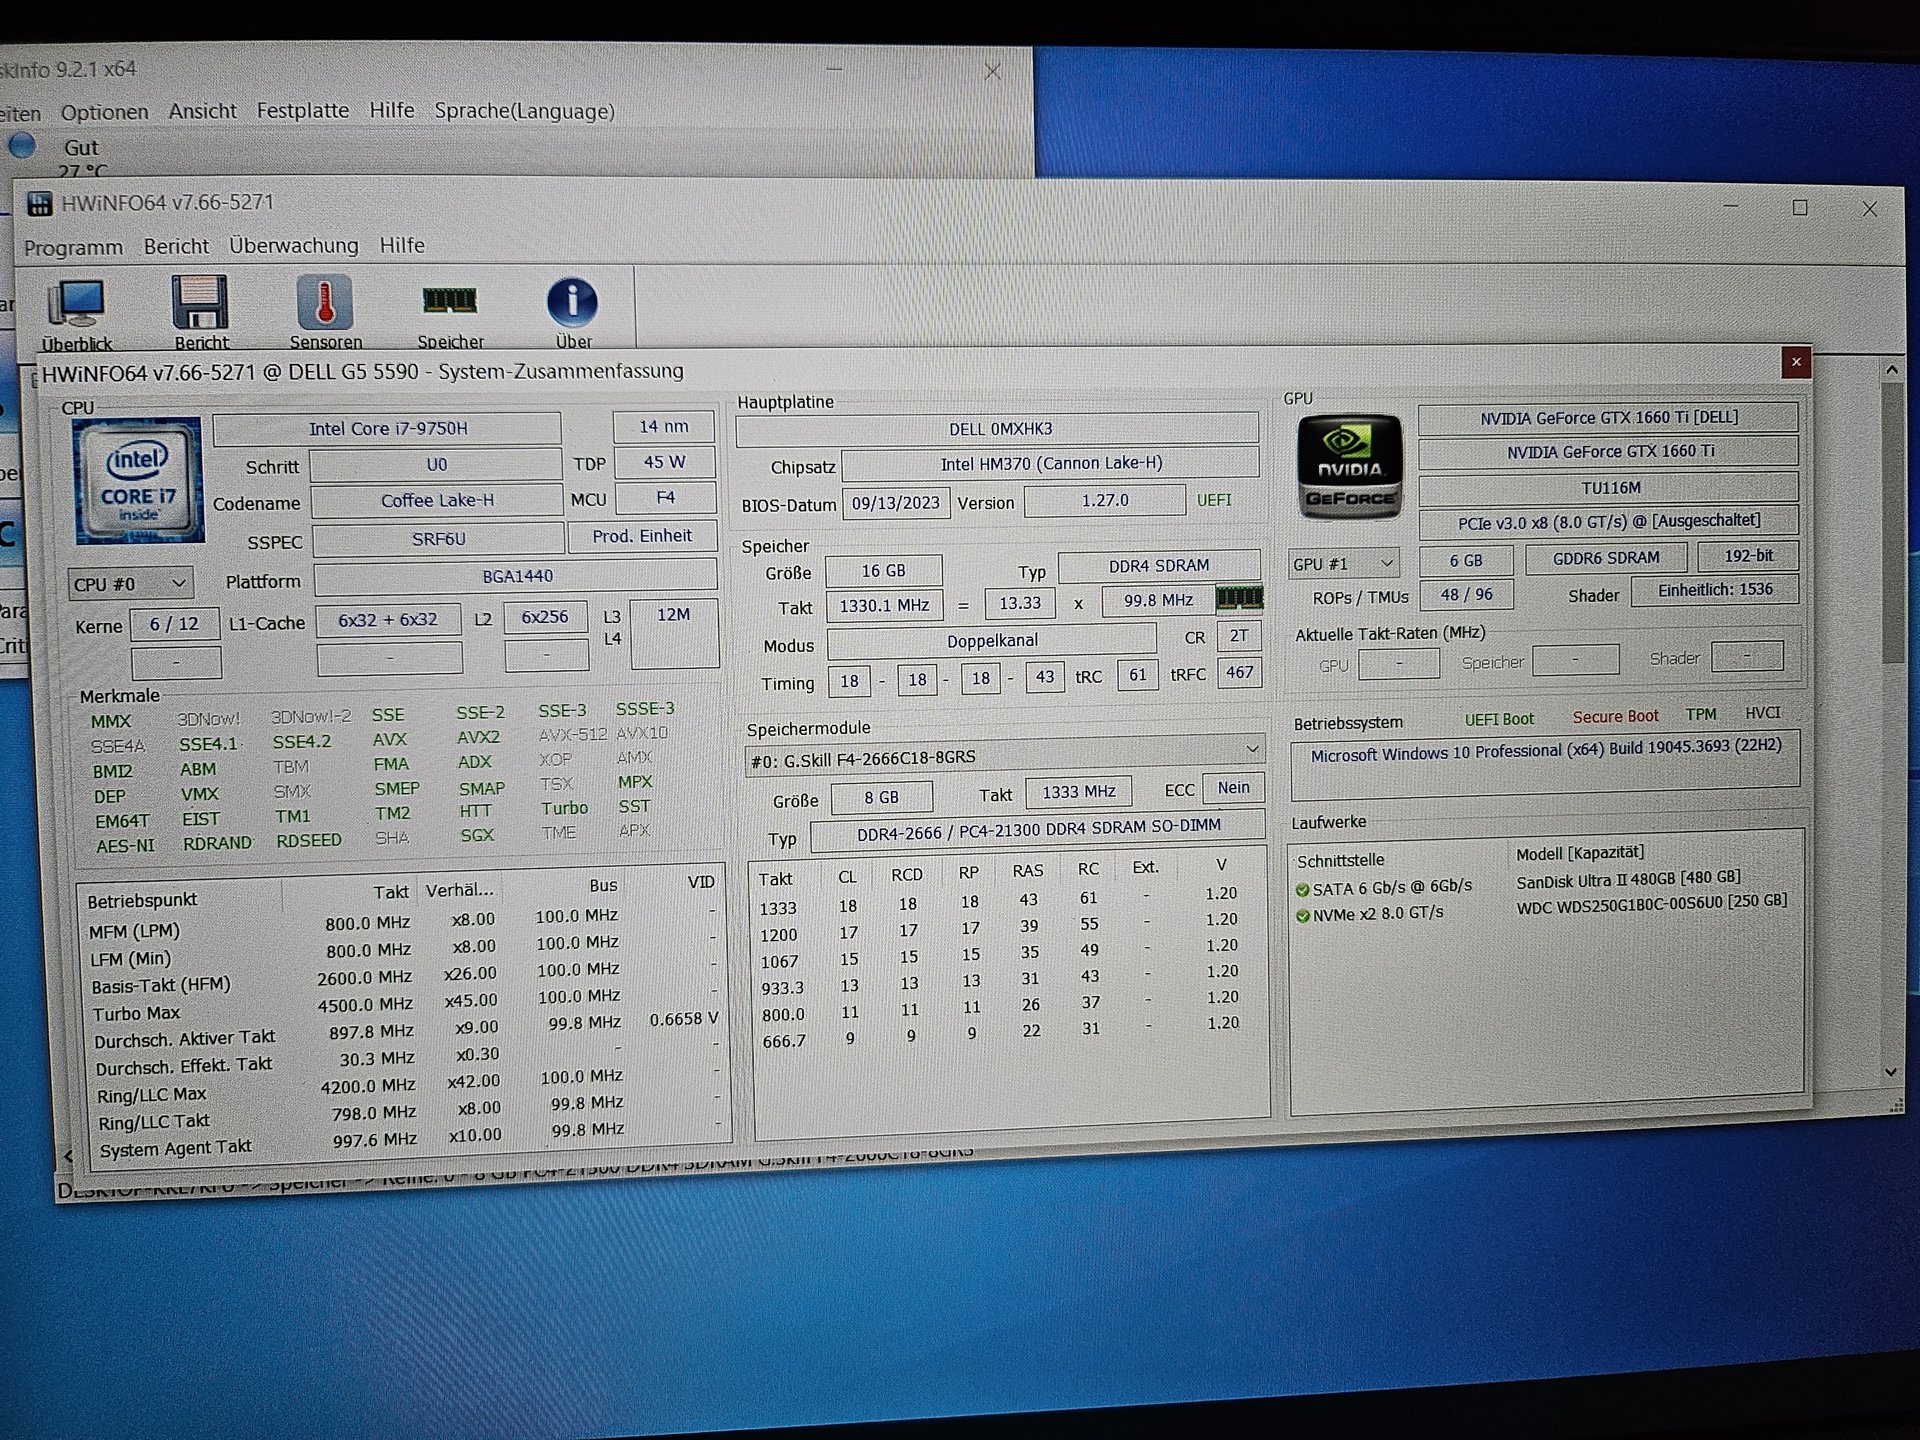Close the System-Zusammenfassung window
Viewport: 1920px width, 1440px height.
pyautogui.click(x=1796, y=362)
